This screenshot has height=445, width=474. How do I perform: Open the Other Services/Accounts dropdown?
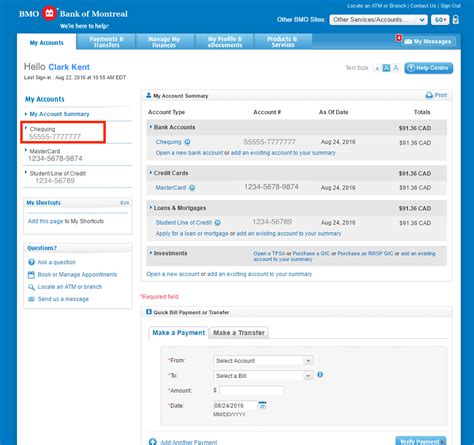[x=378, y=20]
